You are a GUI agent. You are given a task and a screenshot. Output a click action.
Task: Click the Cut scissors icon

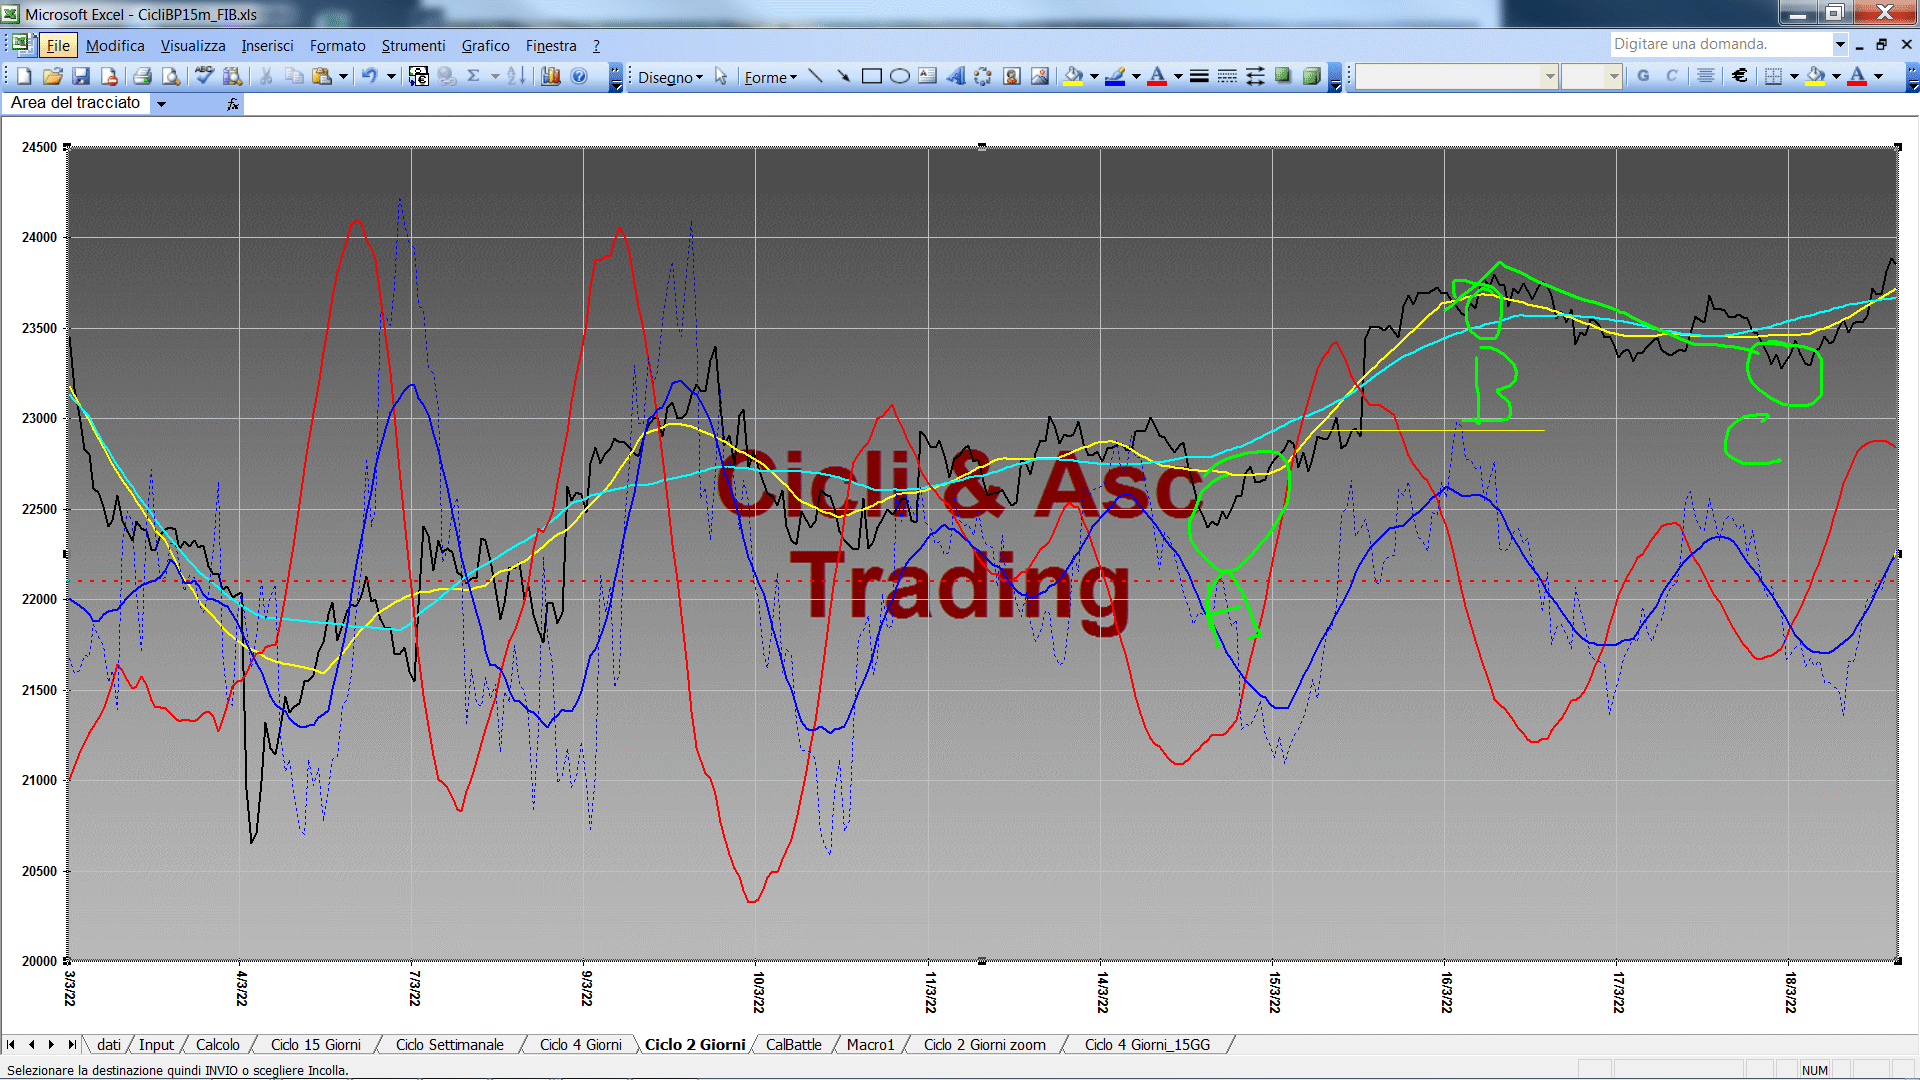click(x=266, y=76)
